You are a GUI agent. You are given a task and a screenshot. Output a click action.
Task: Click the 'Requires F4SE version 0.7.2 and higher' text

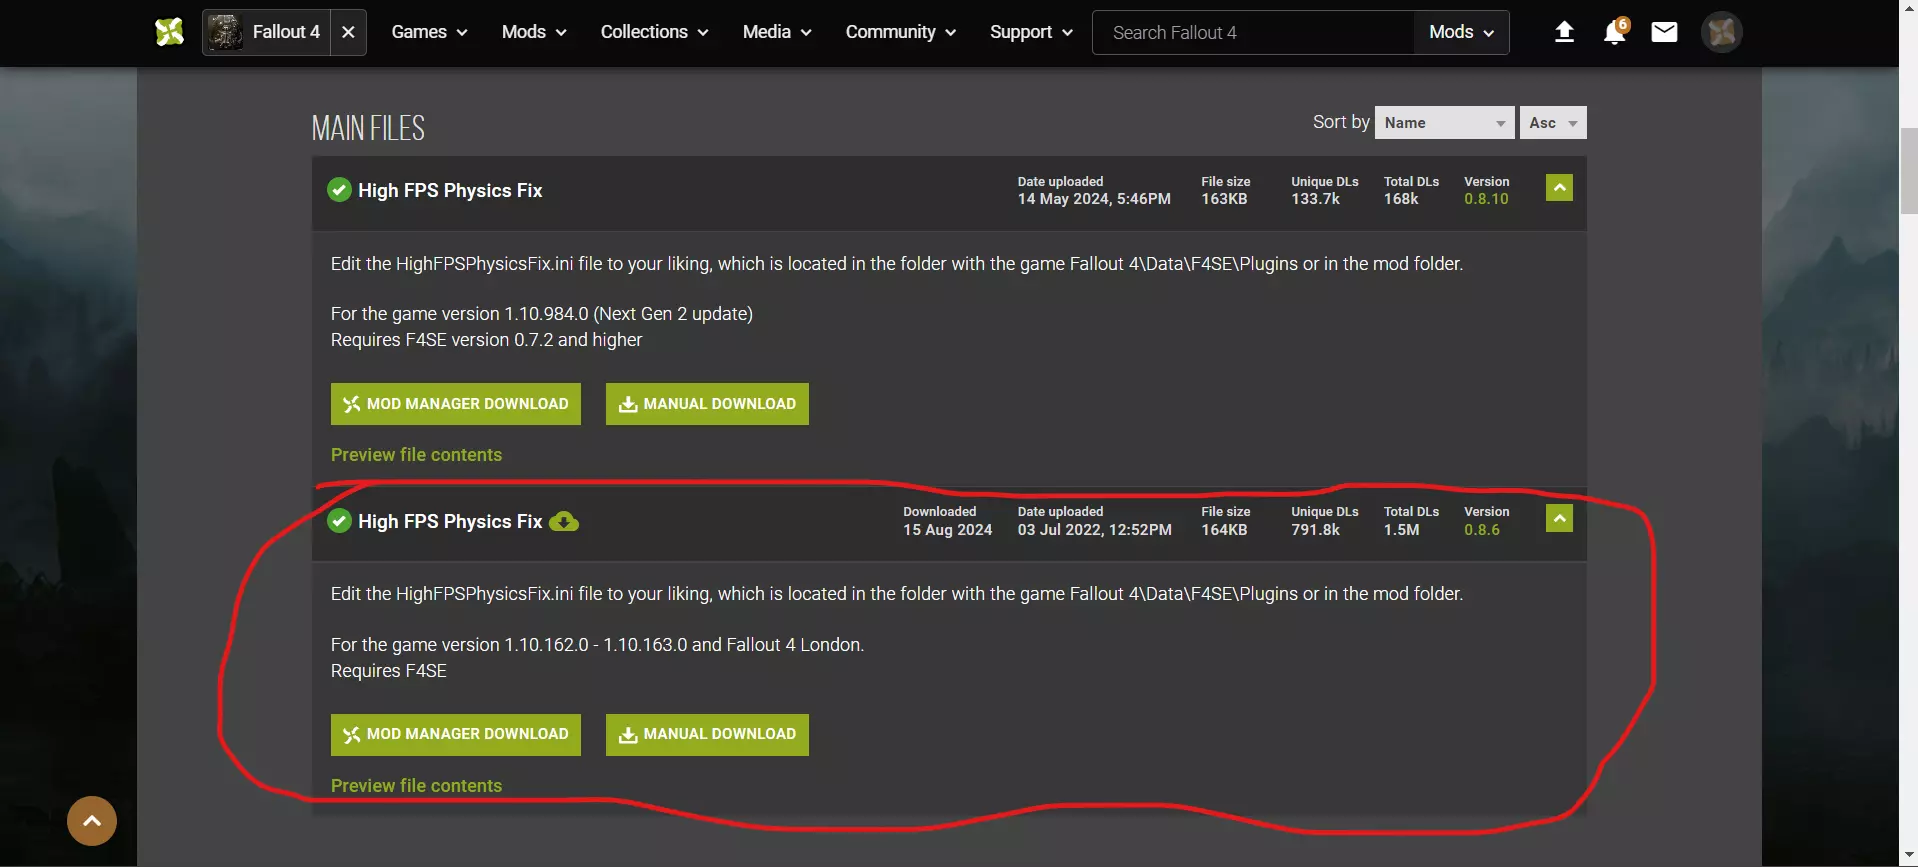(486, 340)
